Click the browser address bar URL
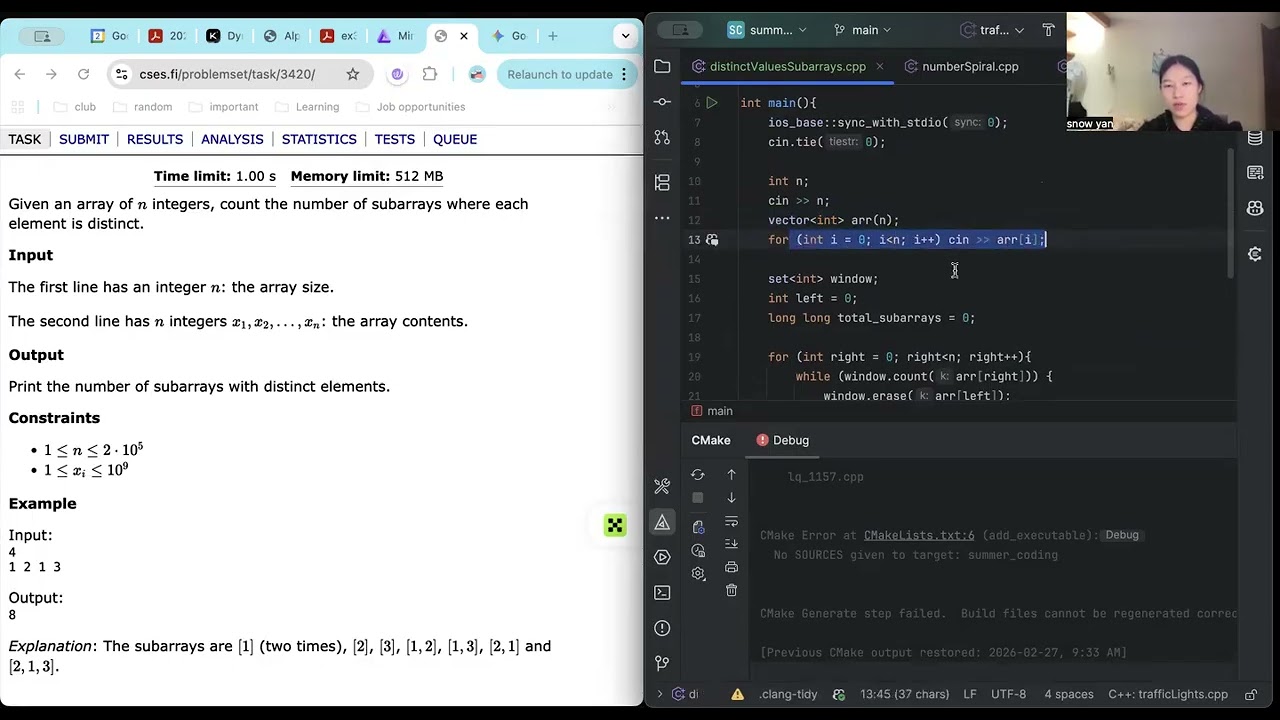The image size is (1280, 720). click(227, 74)
